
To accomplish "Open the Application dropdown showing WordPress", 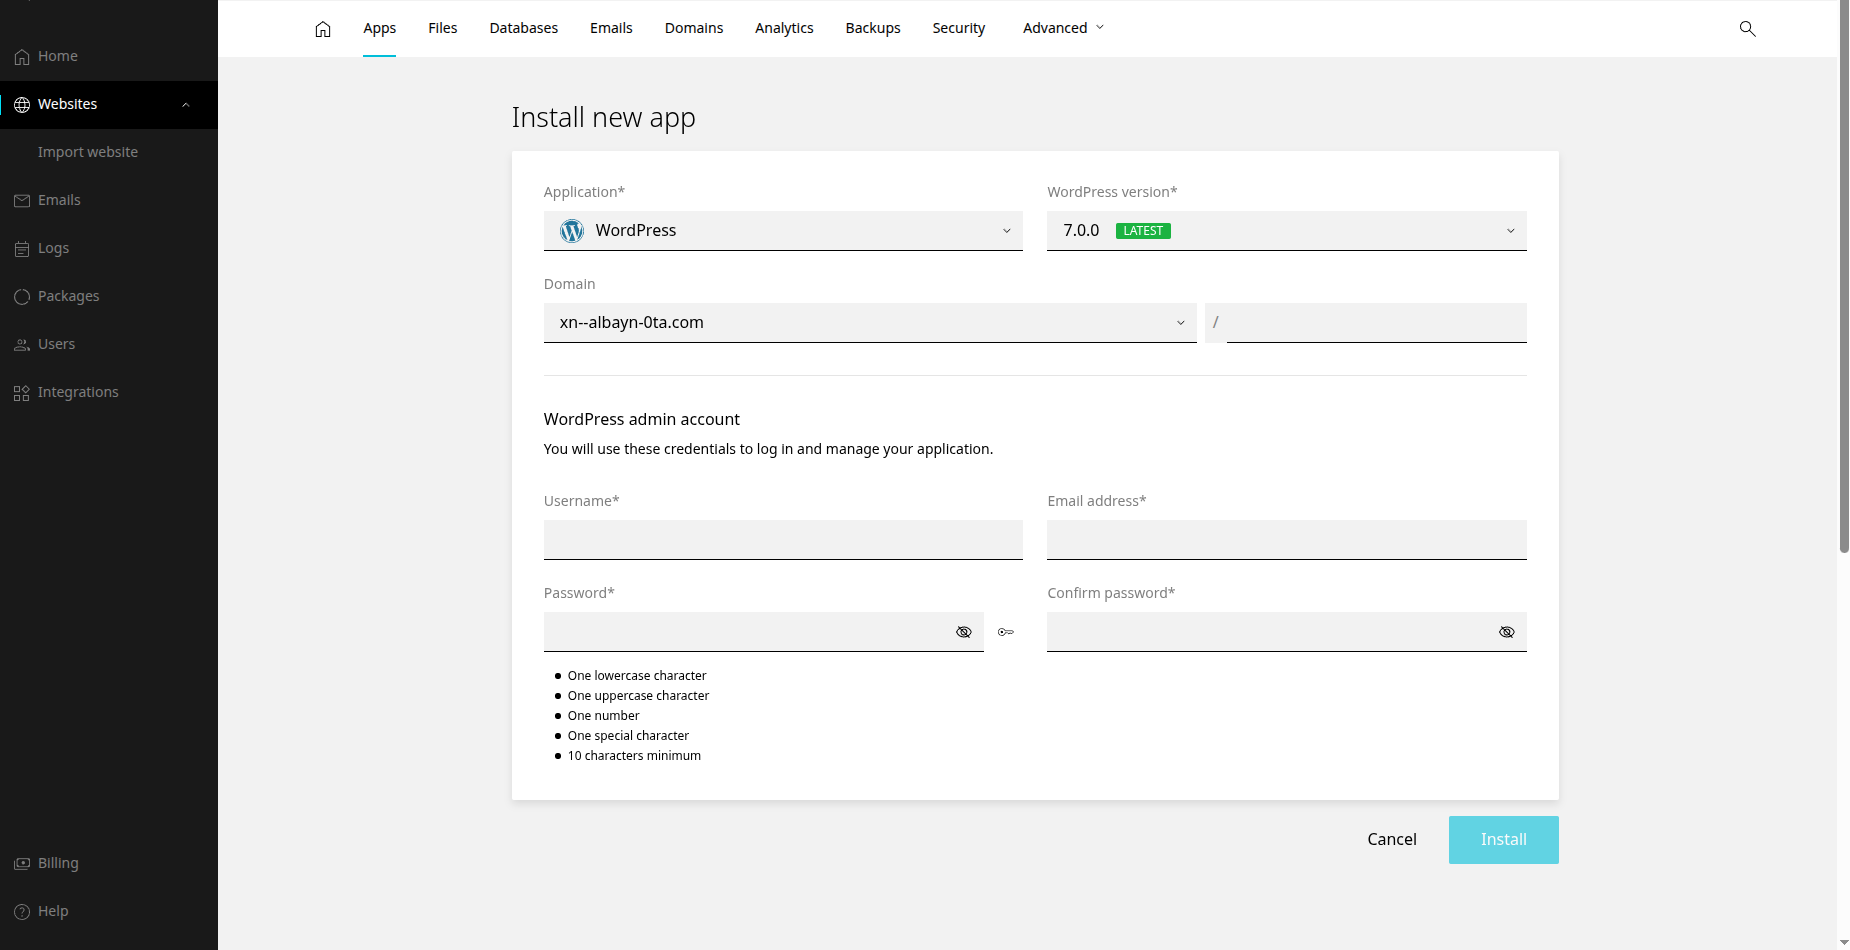I will (783, 231).
